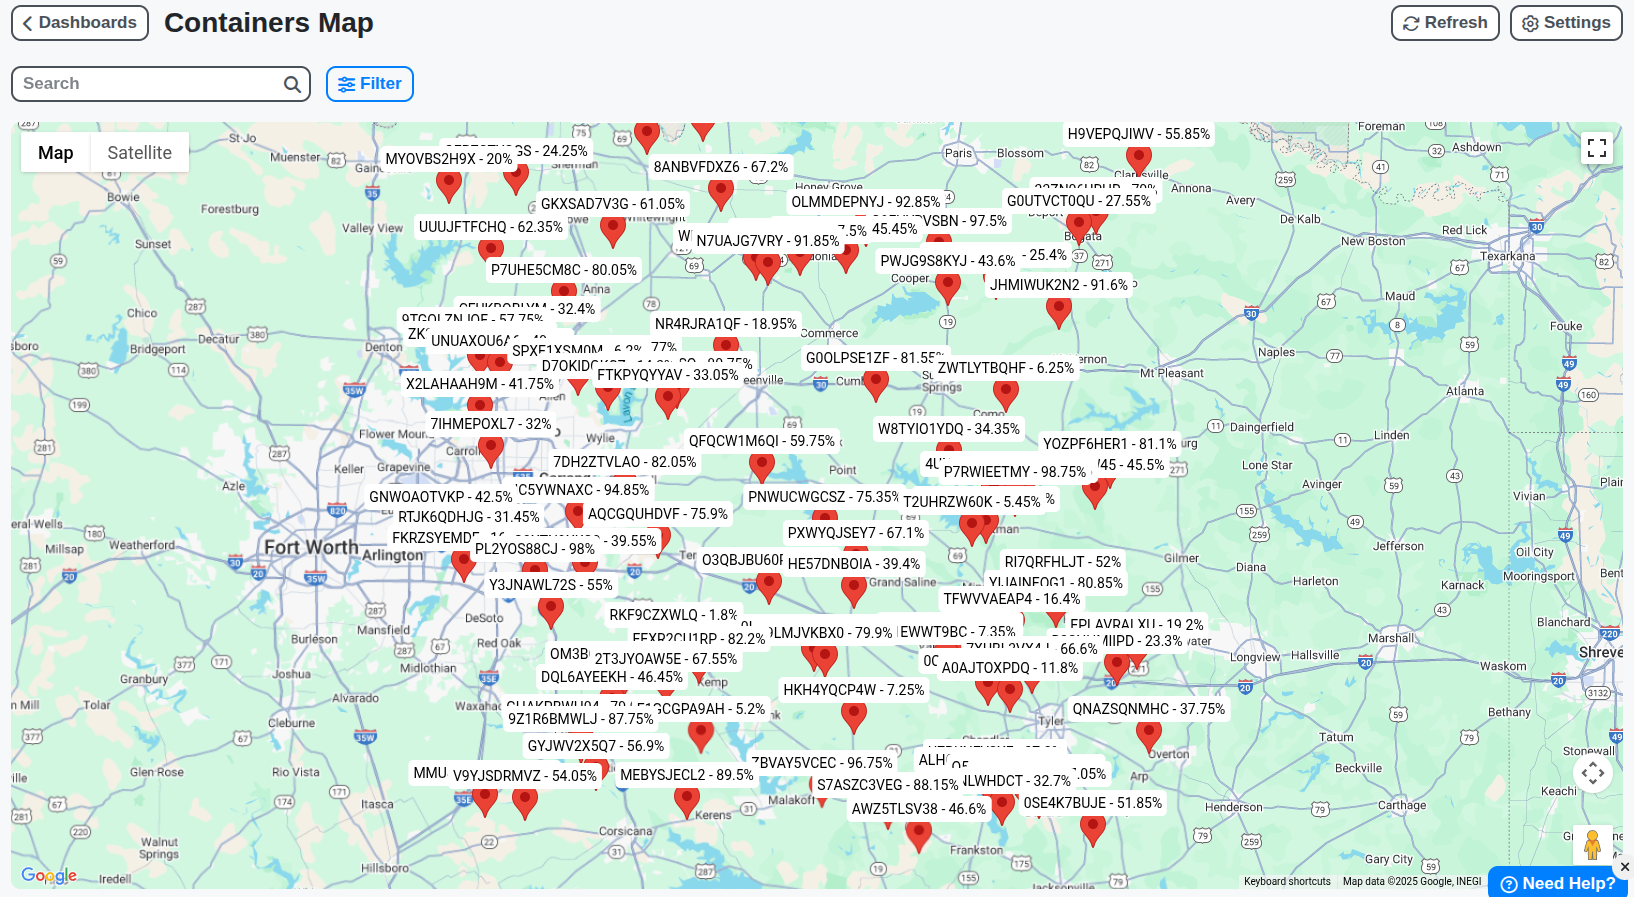The width and height of the screenshot is (1634, 897).
Task: Select label AQCGQUHDVF - 75.9%
Action: 658,514
